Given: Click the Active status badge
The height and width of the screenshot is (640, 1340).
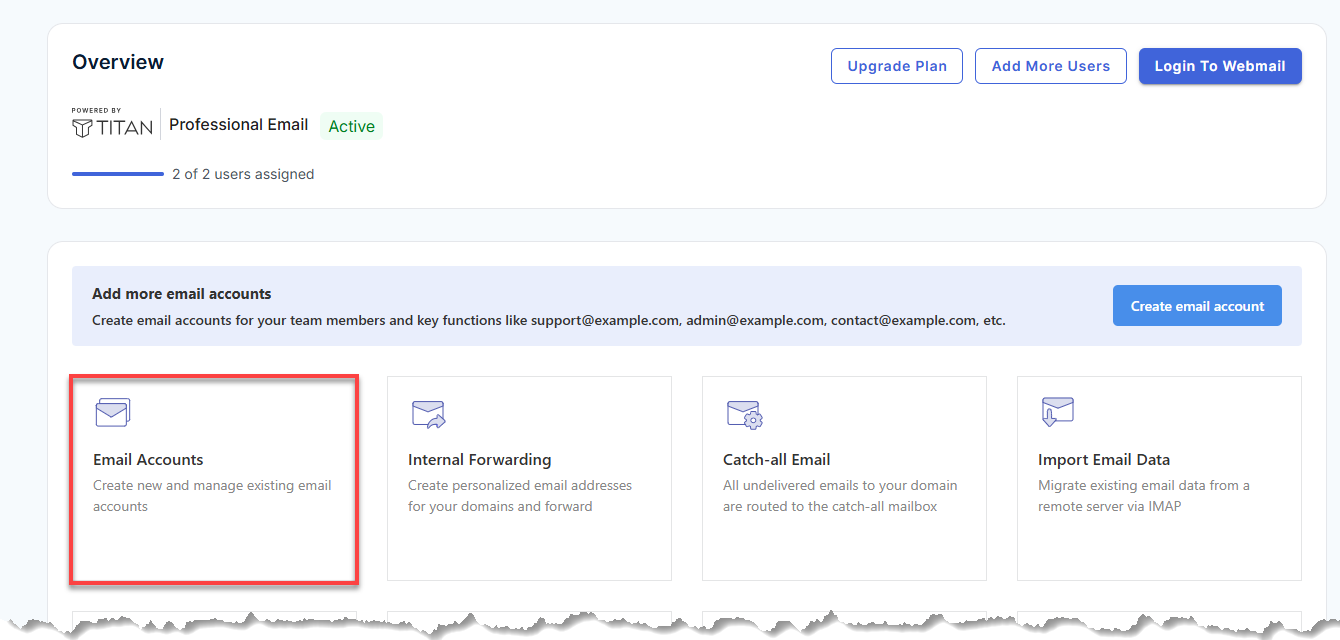Looking at the screenshot, I should (x=352, y=126).
